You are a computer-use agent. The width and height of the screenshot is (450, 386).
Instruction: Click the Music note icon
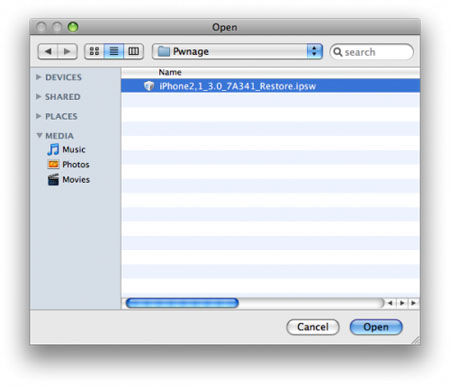point(53,149)
